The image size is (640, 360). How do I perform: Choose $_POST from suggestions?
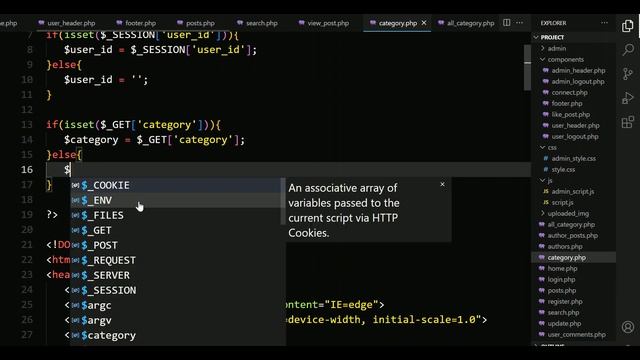[176, 245]
